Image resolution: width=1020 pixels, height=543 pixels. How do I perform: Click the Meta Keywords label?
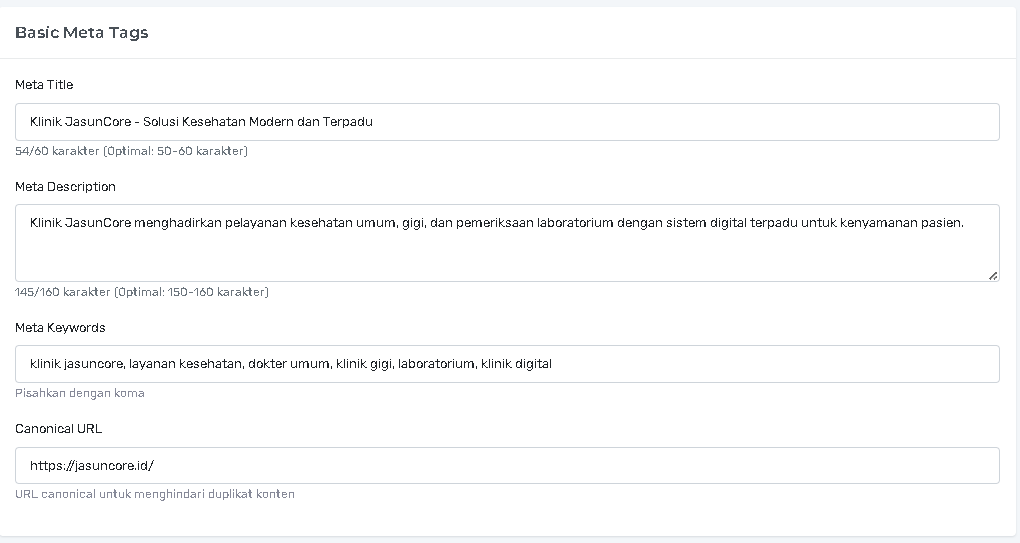tap(60, 328)
